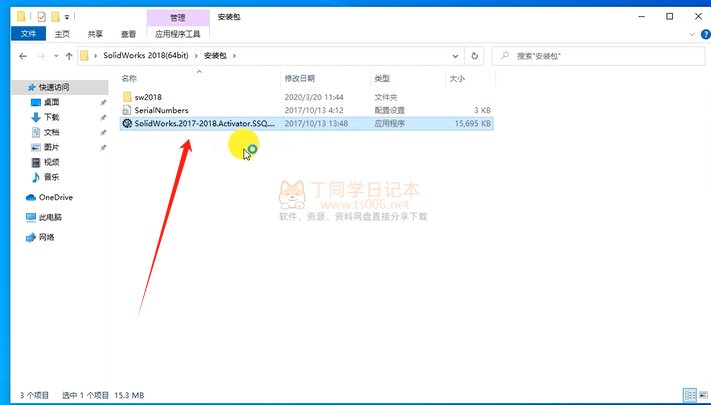The height and width of the screenshot is (405, 711).
Task: Open 图片 in navigation pane
Action: click(x=51, y=147)
